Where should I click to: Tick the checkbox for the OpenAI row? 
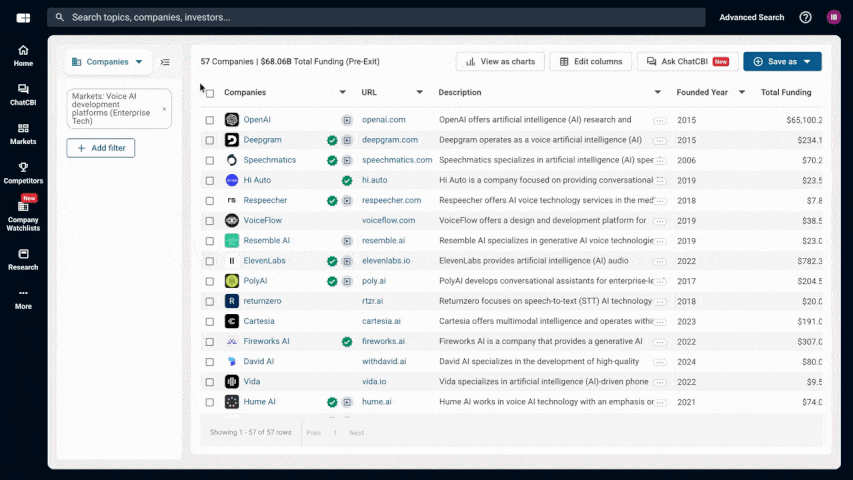click(210, 120)
